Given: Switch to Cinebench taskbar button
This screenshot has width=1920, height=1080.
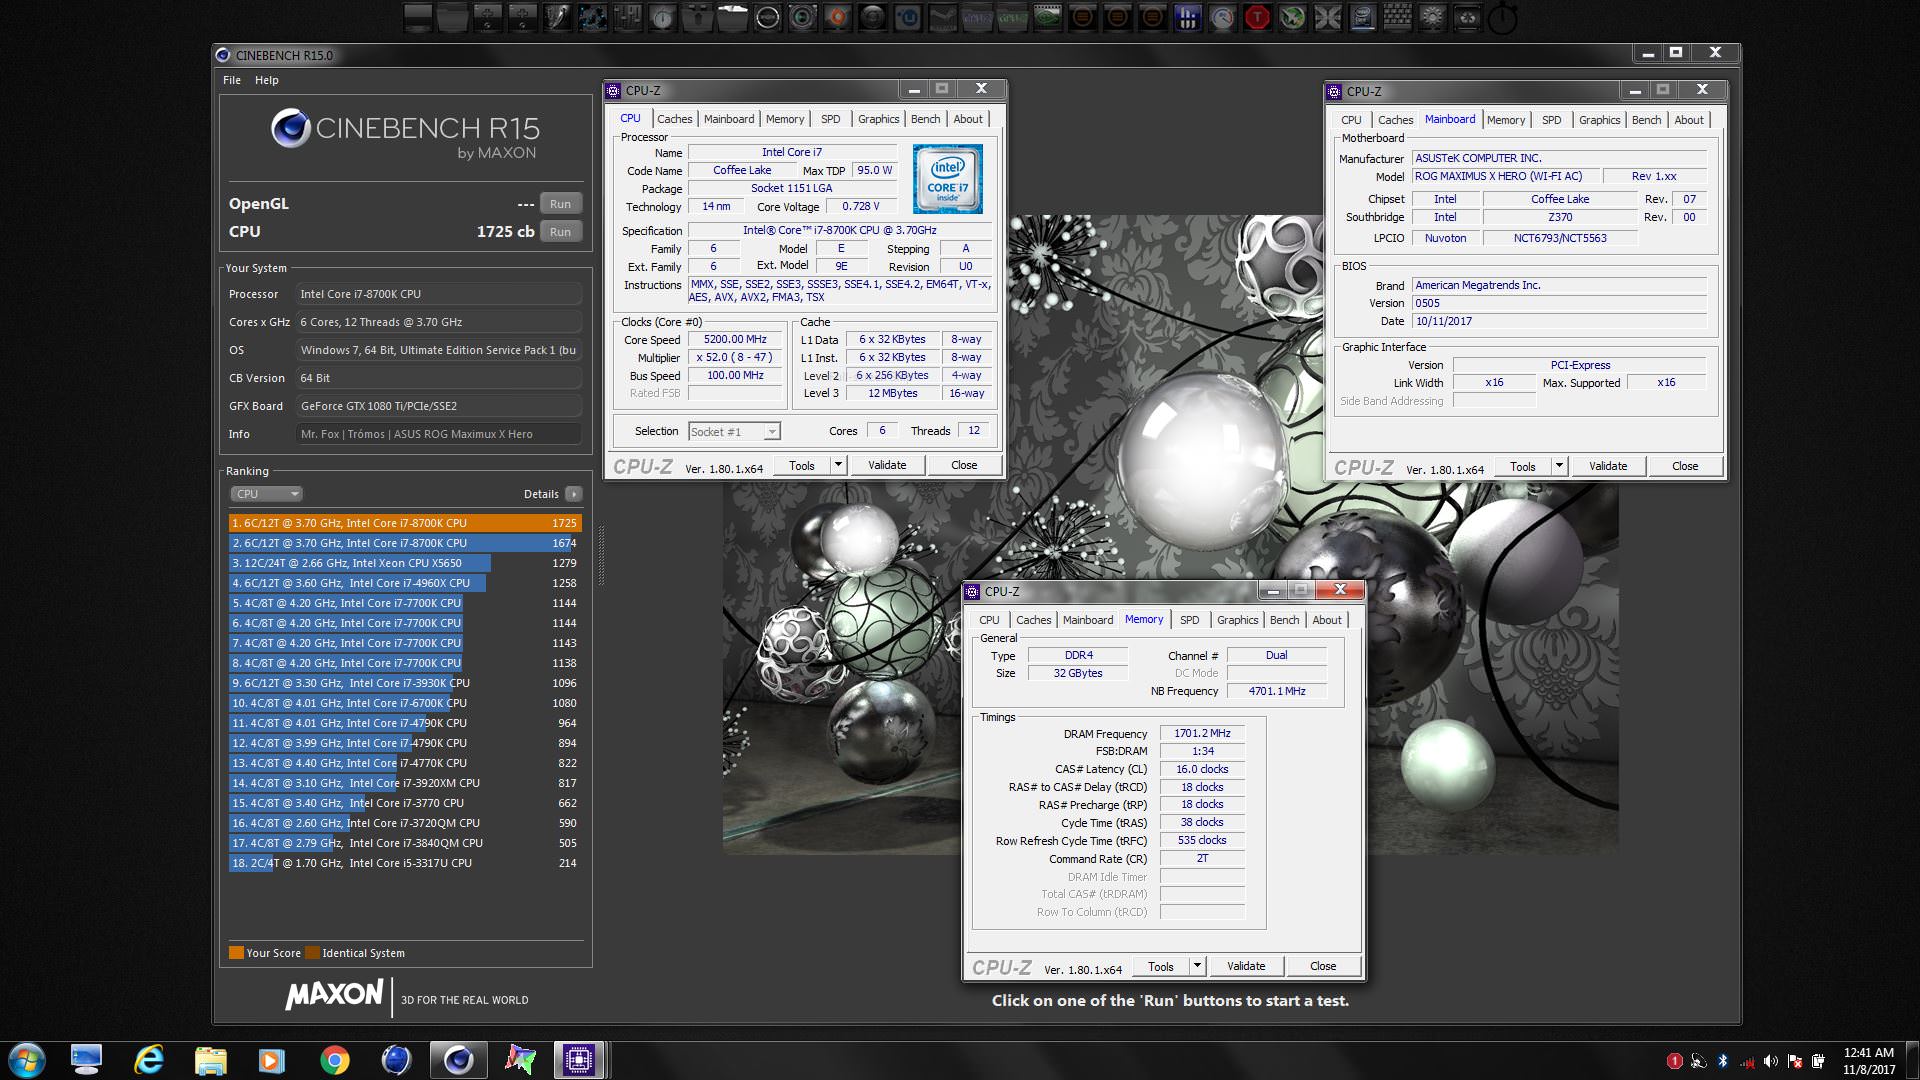Looking at the screenshot, I should pos(459,1060).
